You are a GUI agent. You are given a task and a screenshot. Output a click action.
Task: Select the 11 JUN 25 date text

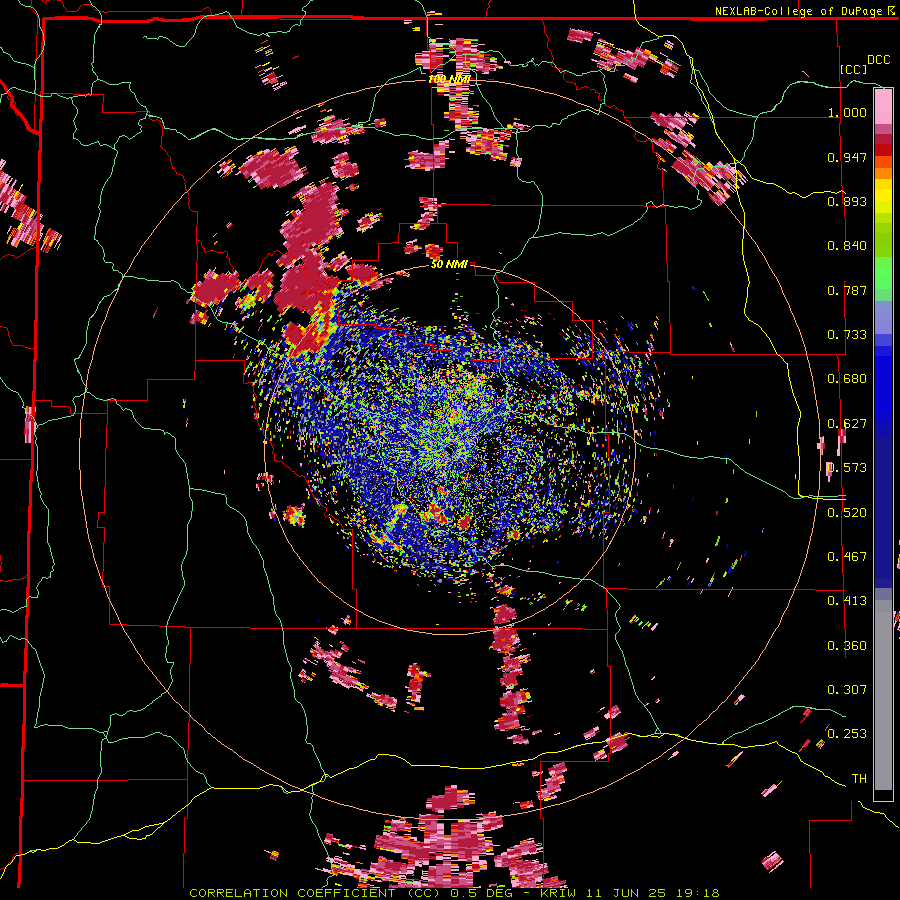pos(625,893)
